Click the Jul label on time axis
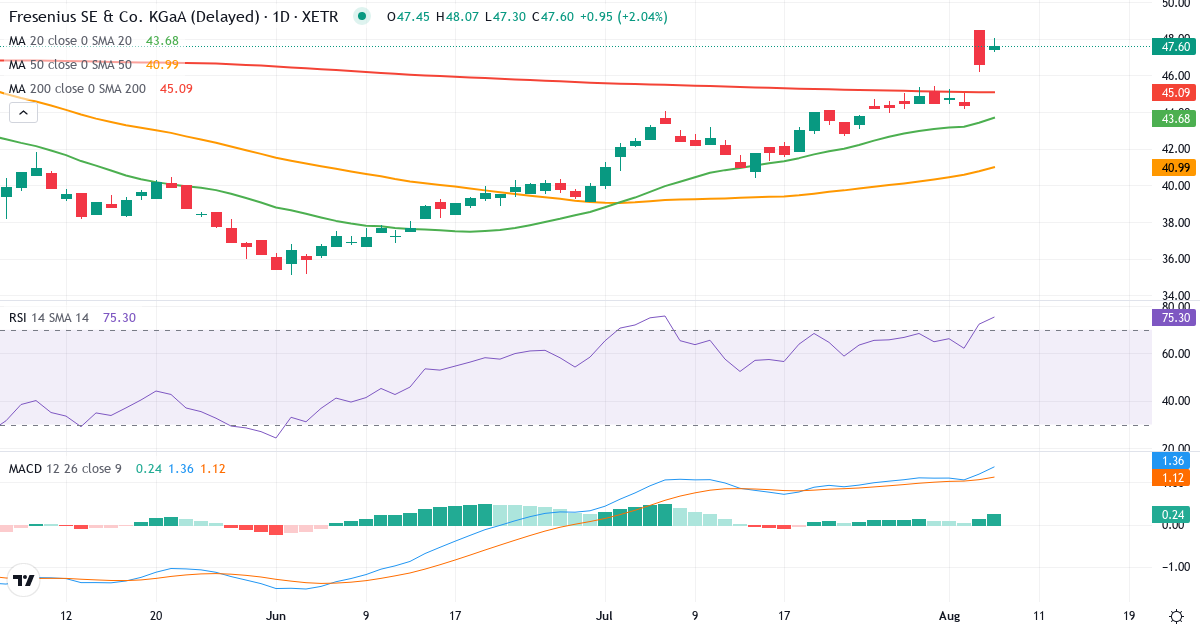1200x630 pixels. pos(603,617)
